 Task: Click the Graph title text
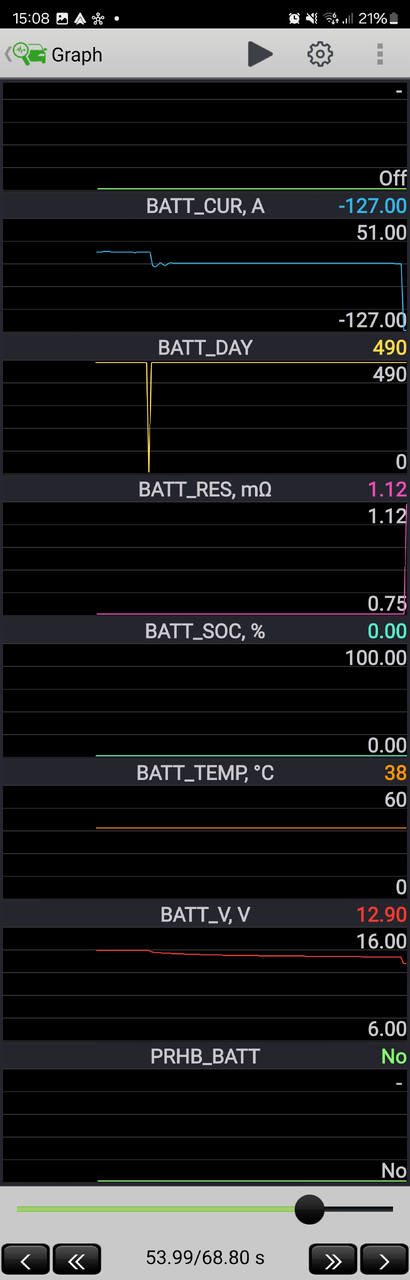pyautogui.click(x=77, y=55)
